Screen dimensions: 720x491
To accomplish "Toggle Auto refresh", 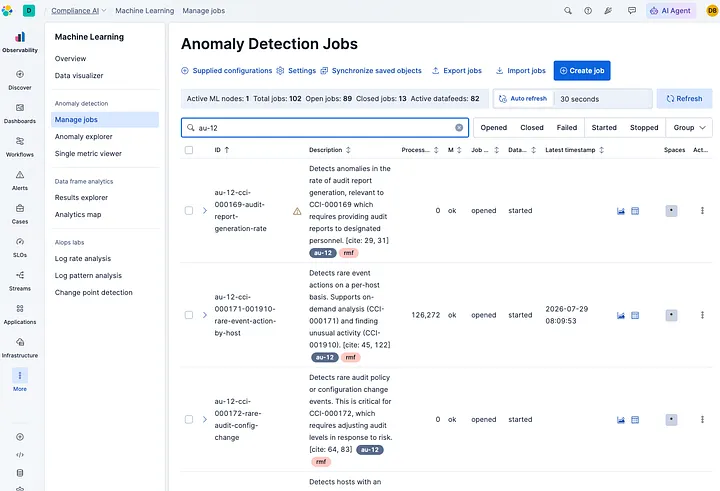I will [x=523, y=99].
